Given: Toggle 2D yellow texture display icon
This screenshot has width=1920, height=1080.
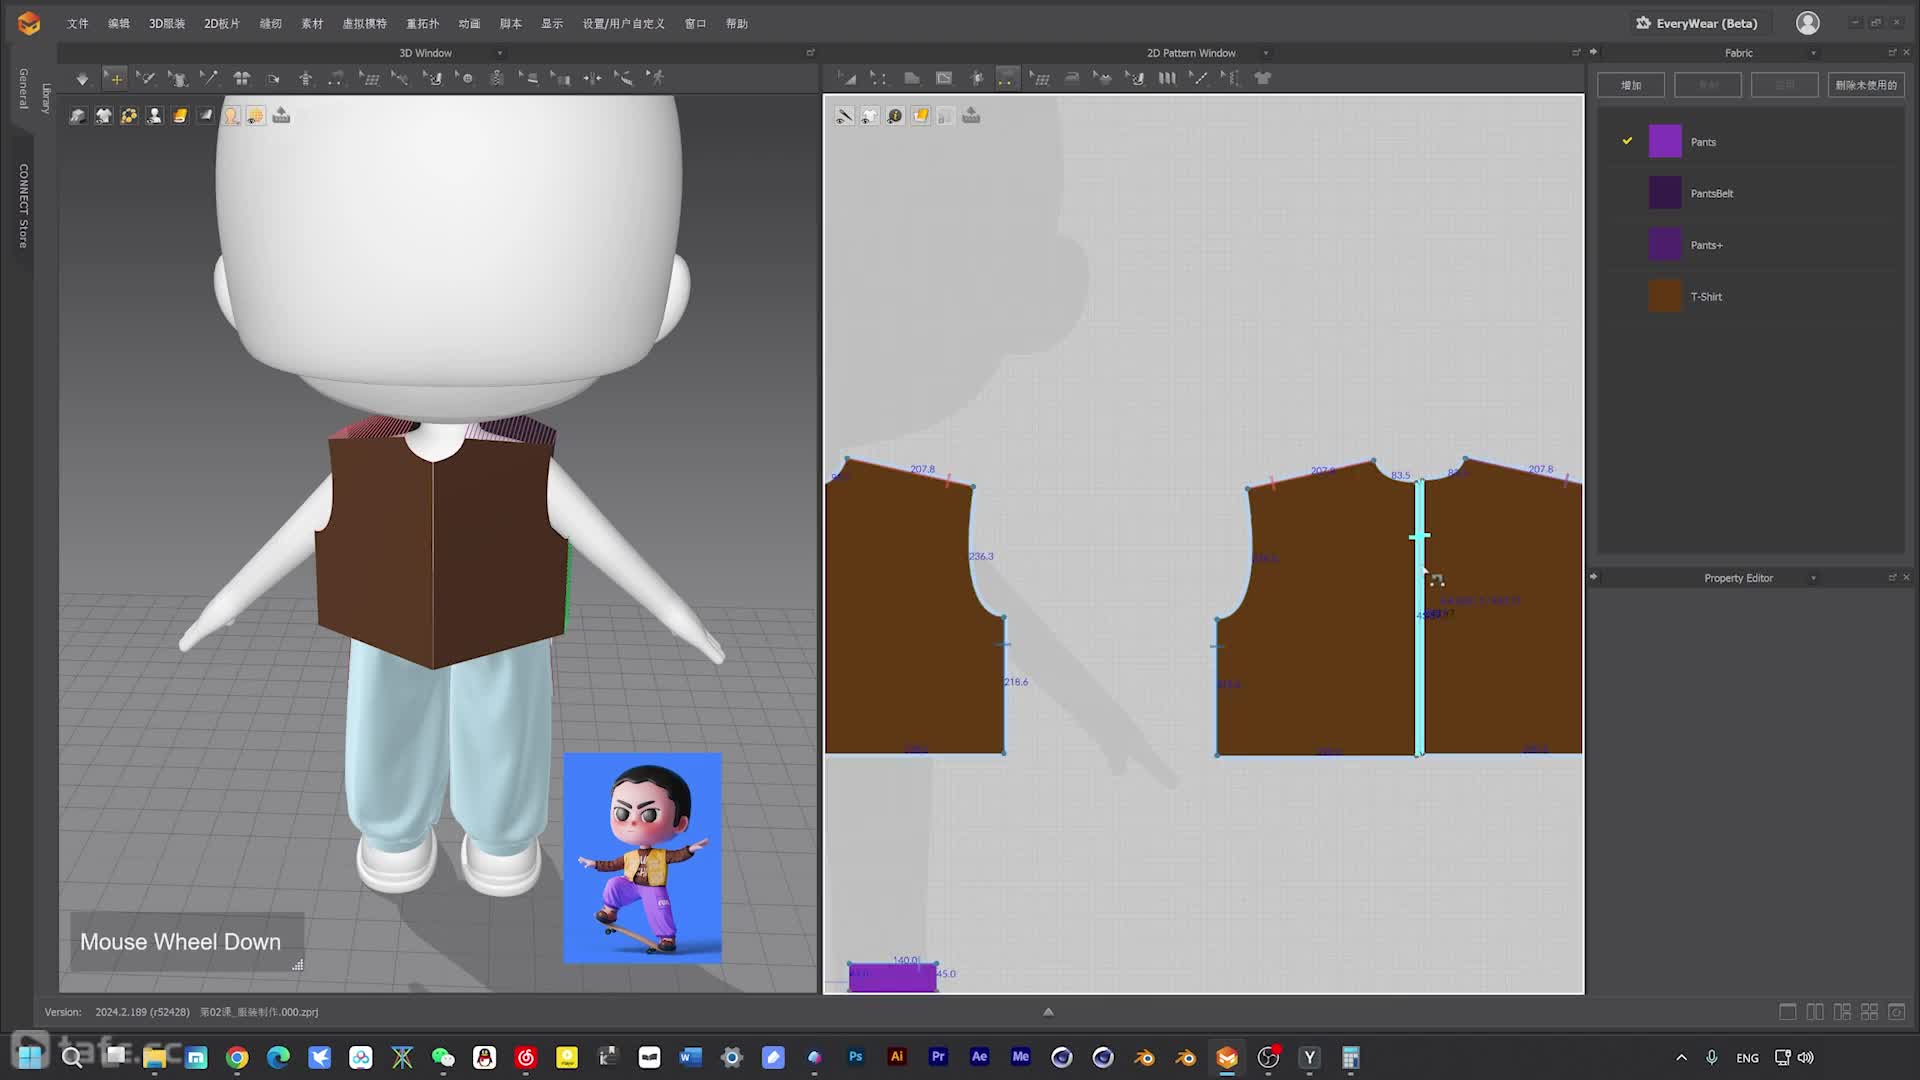Looking at the screenshot, I should 920,116.
